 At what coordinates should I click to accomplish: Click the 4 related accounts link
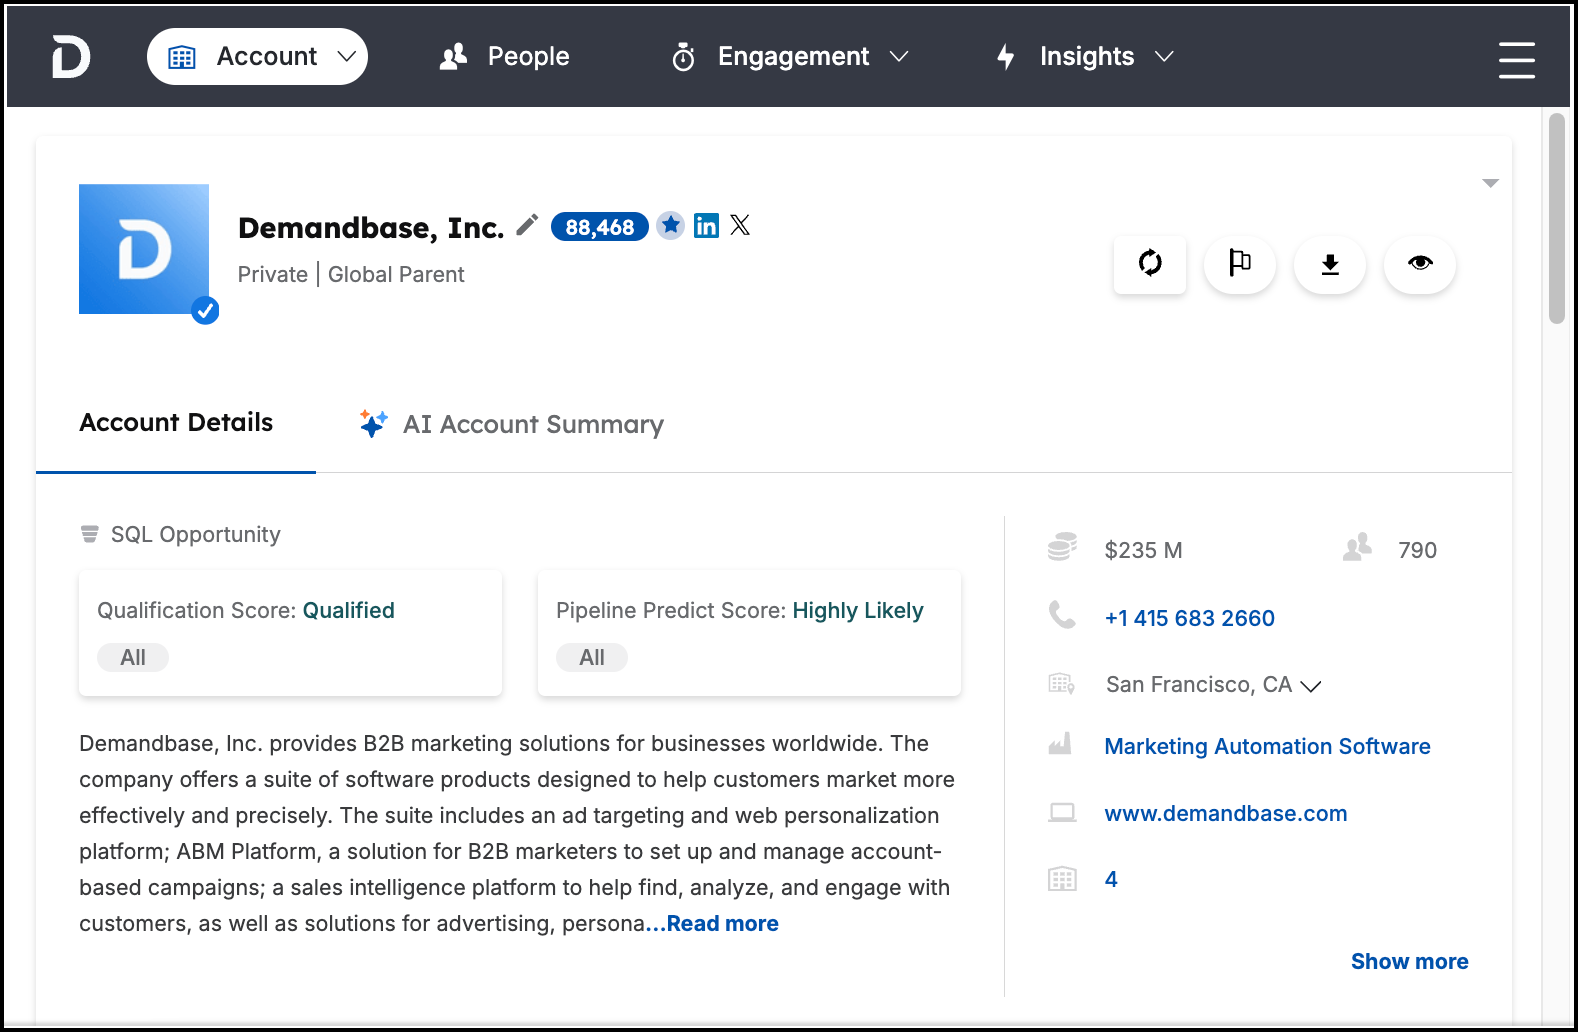(1111, 879)
